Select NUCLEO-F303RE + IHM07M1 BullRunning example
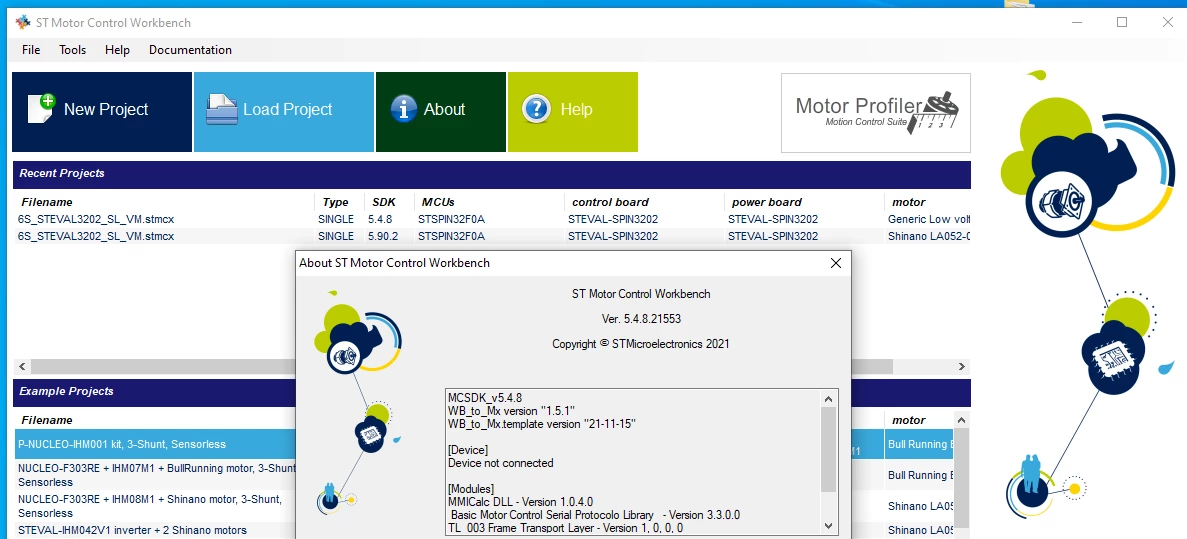 [x=155, y=475]
